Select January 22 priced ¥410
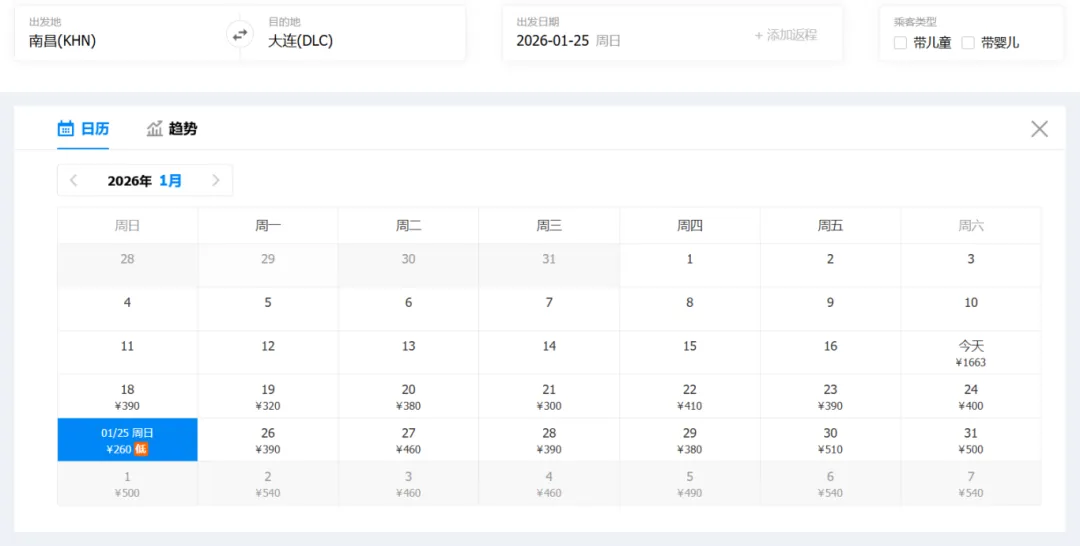 tap(689, 397)
